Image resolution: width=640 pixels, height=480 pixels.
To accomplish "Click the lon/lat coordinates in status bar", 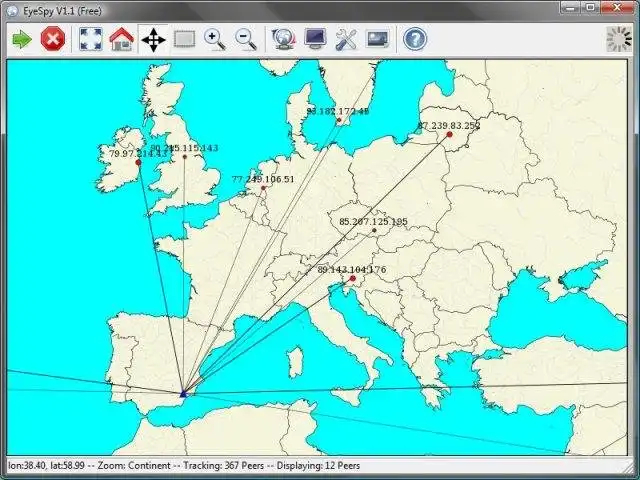I will coord(46,466).
